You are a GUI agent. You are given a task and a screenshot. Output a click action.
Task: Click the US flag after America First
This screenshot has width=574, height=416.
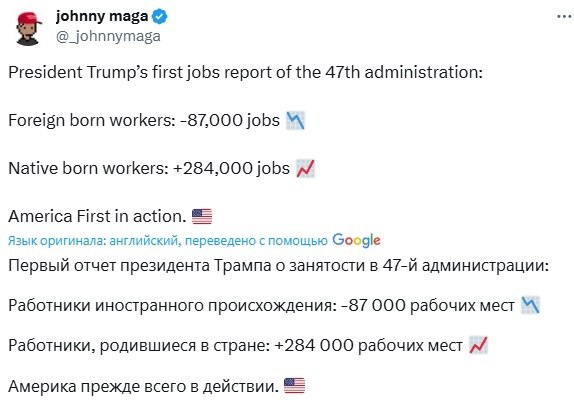pos(202,216)
